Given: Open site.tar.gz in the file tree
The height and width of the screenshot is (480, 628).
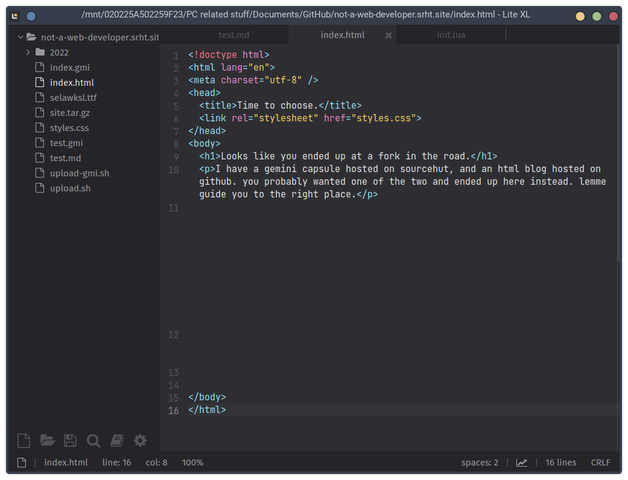Looking at the screenshot, I should pos(70,113).
